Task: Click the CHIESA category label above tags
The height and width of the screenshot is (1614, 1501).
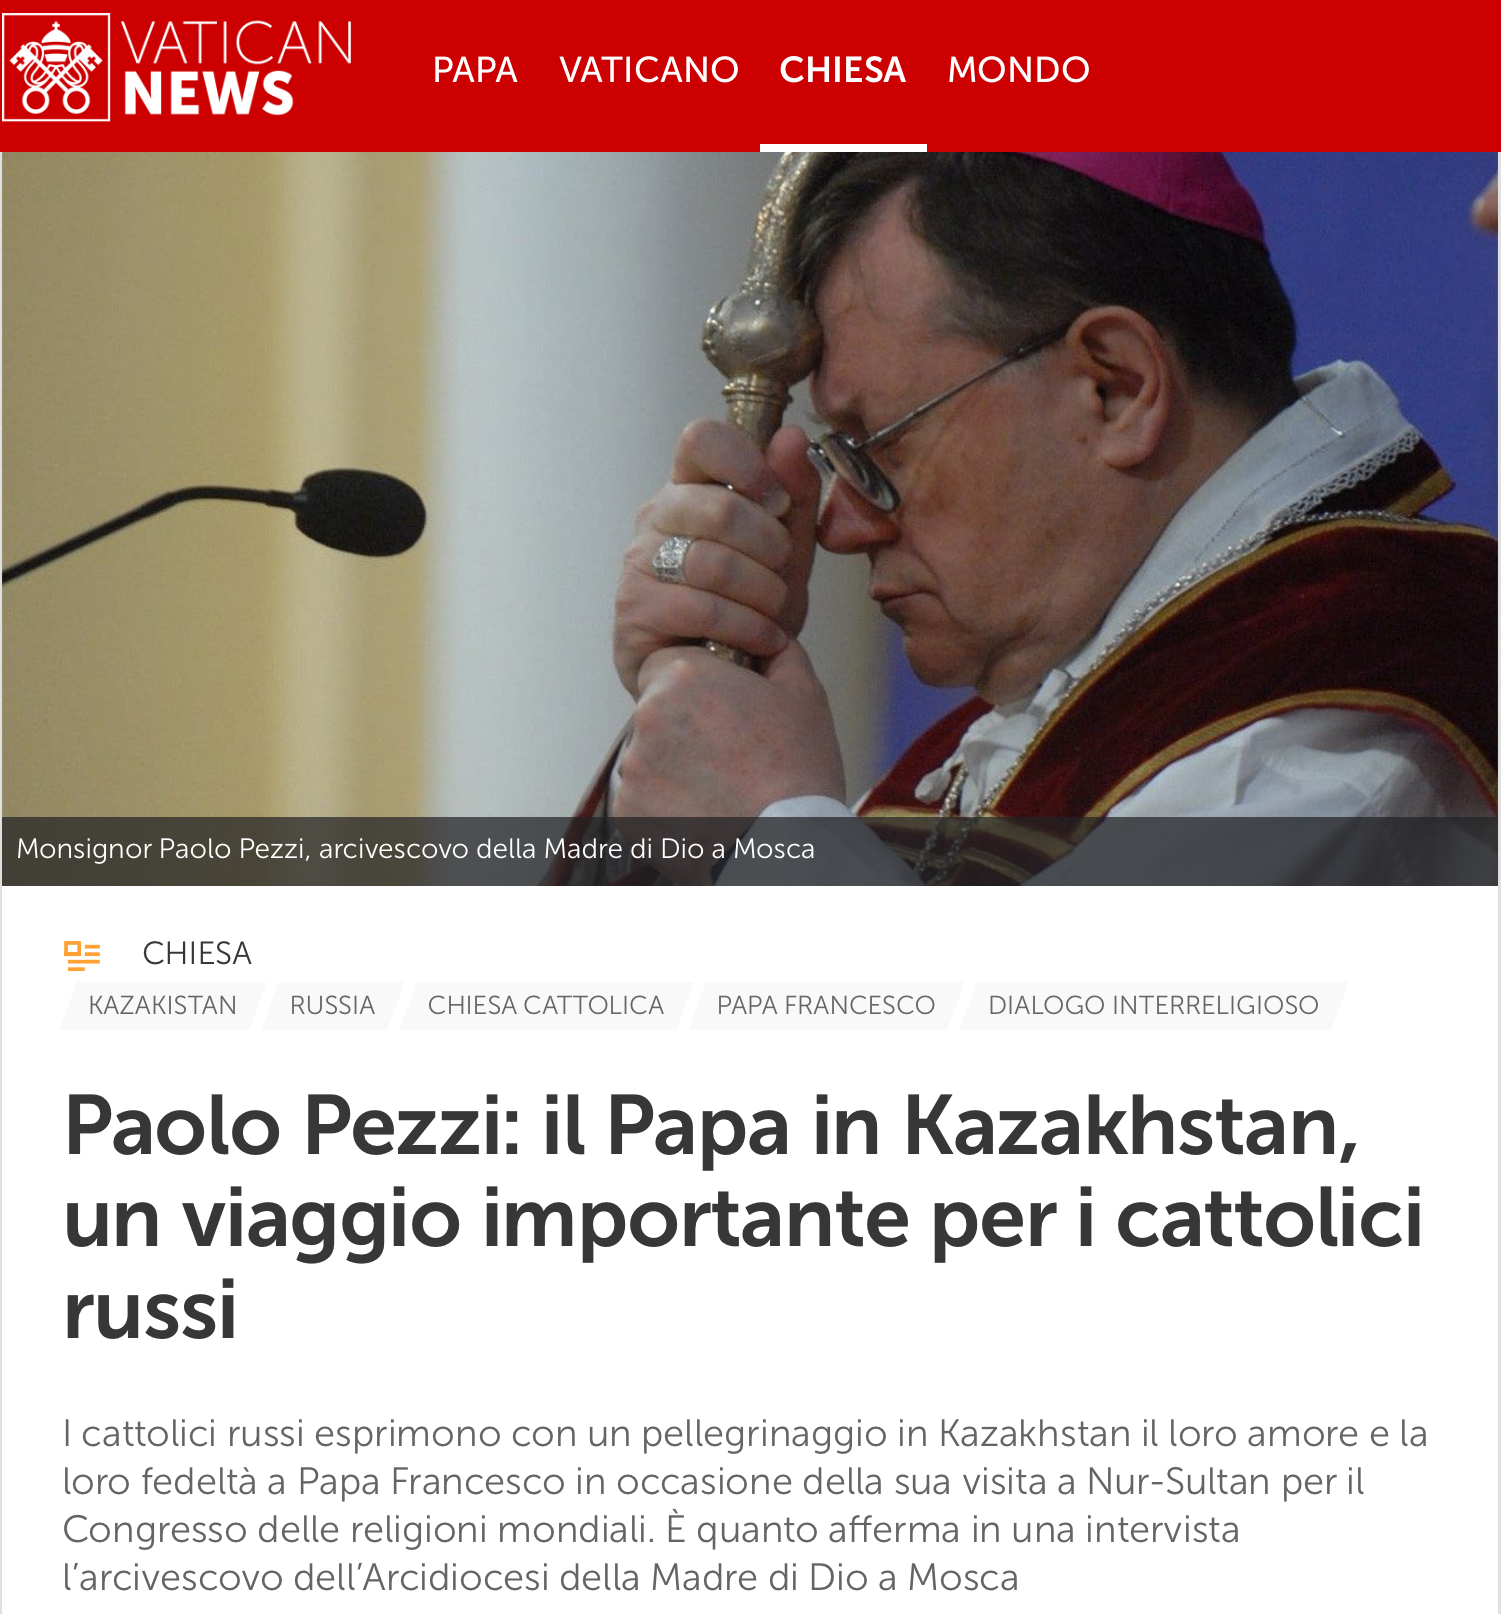Action: (197, 953)
